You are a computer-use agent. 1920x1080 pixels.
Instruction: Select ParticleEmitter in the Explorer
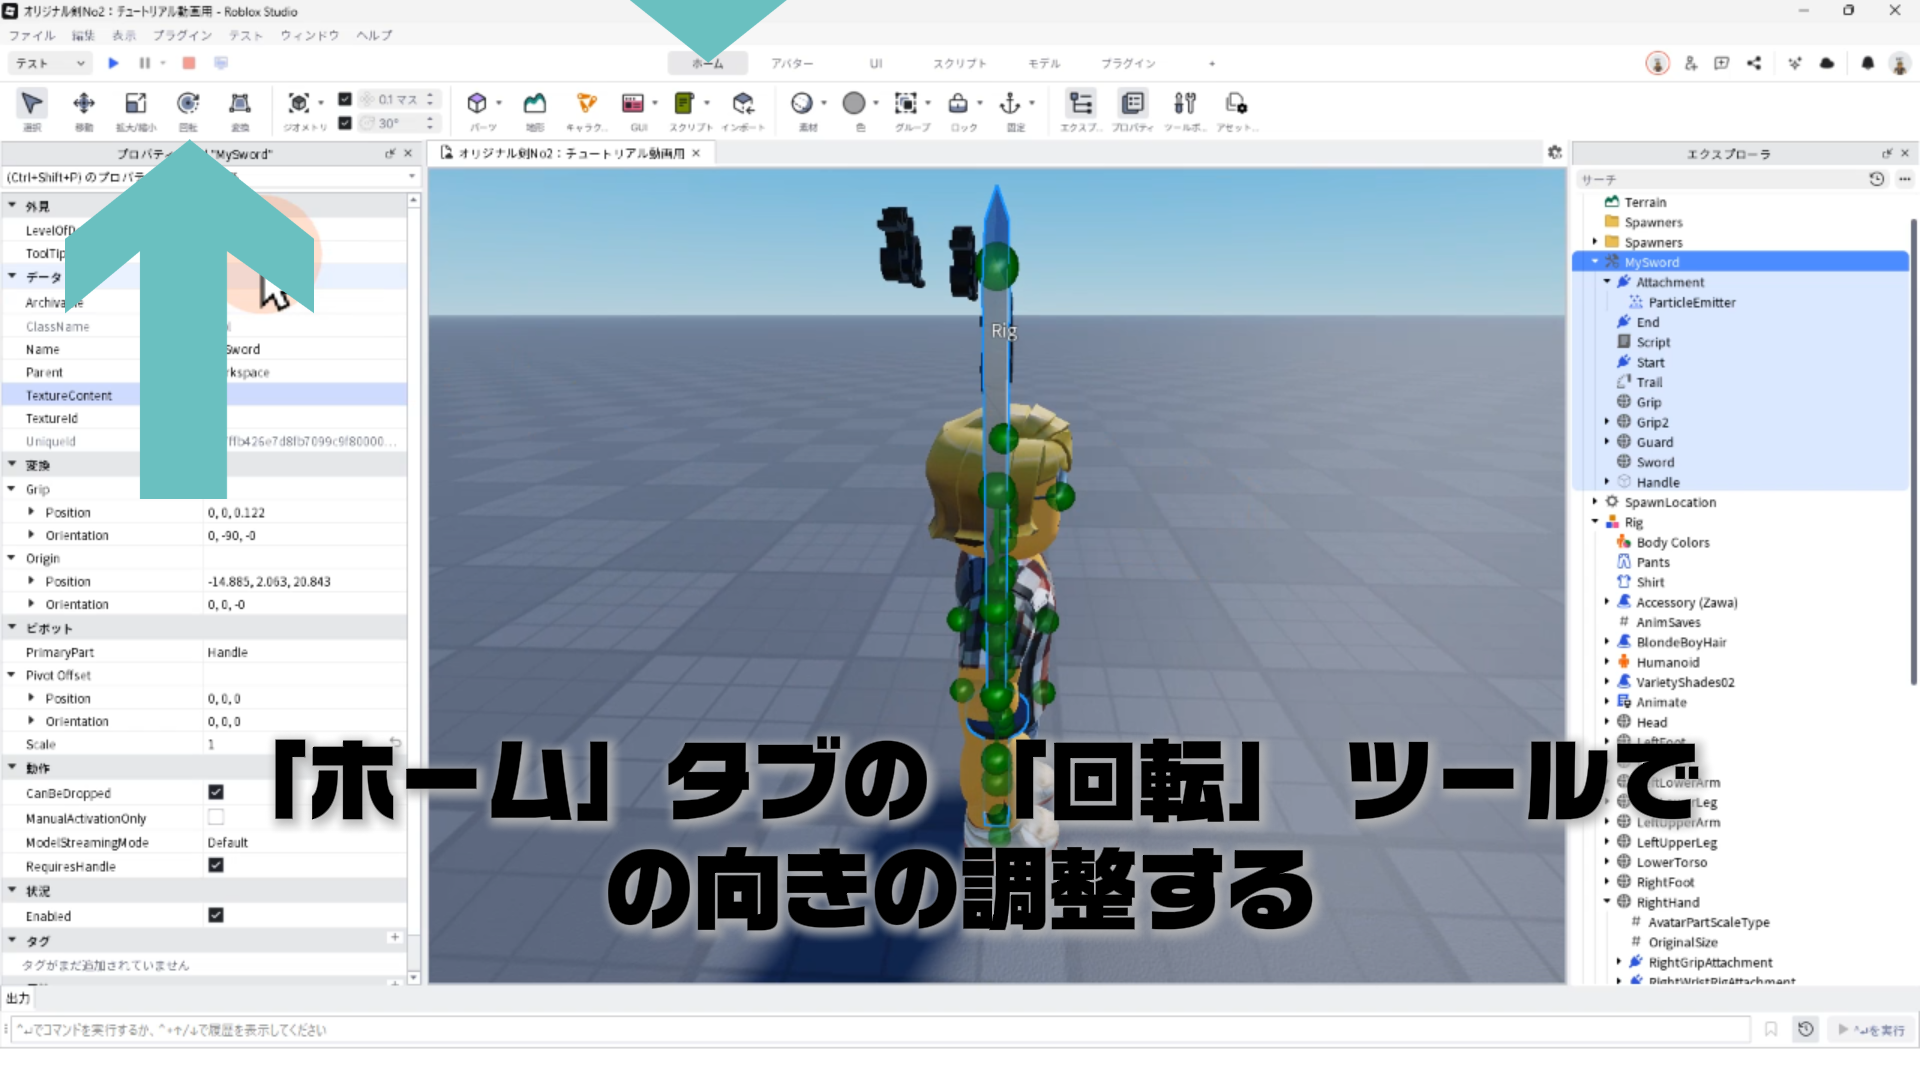1691,302
